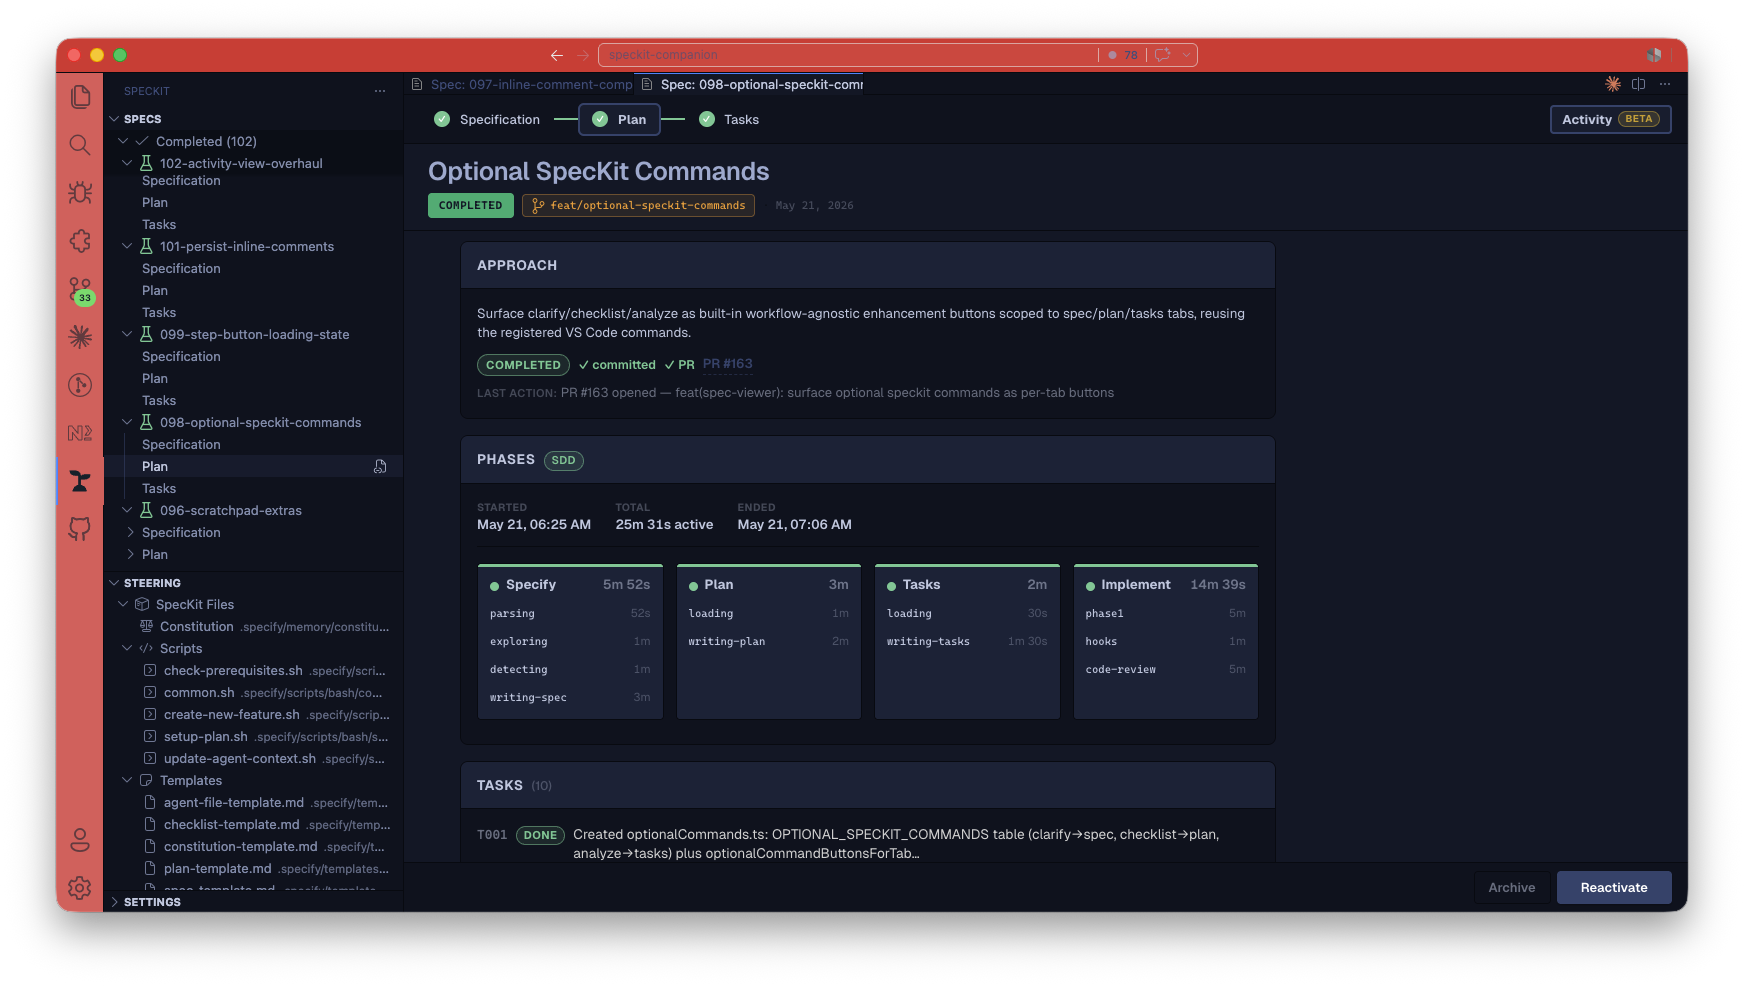1744x986 pixels.
Task: Click the Specify phase card header
Action: coord(570,585)
